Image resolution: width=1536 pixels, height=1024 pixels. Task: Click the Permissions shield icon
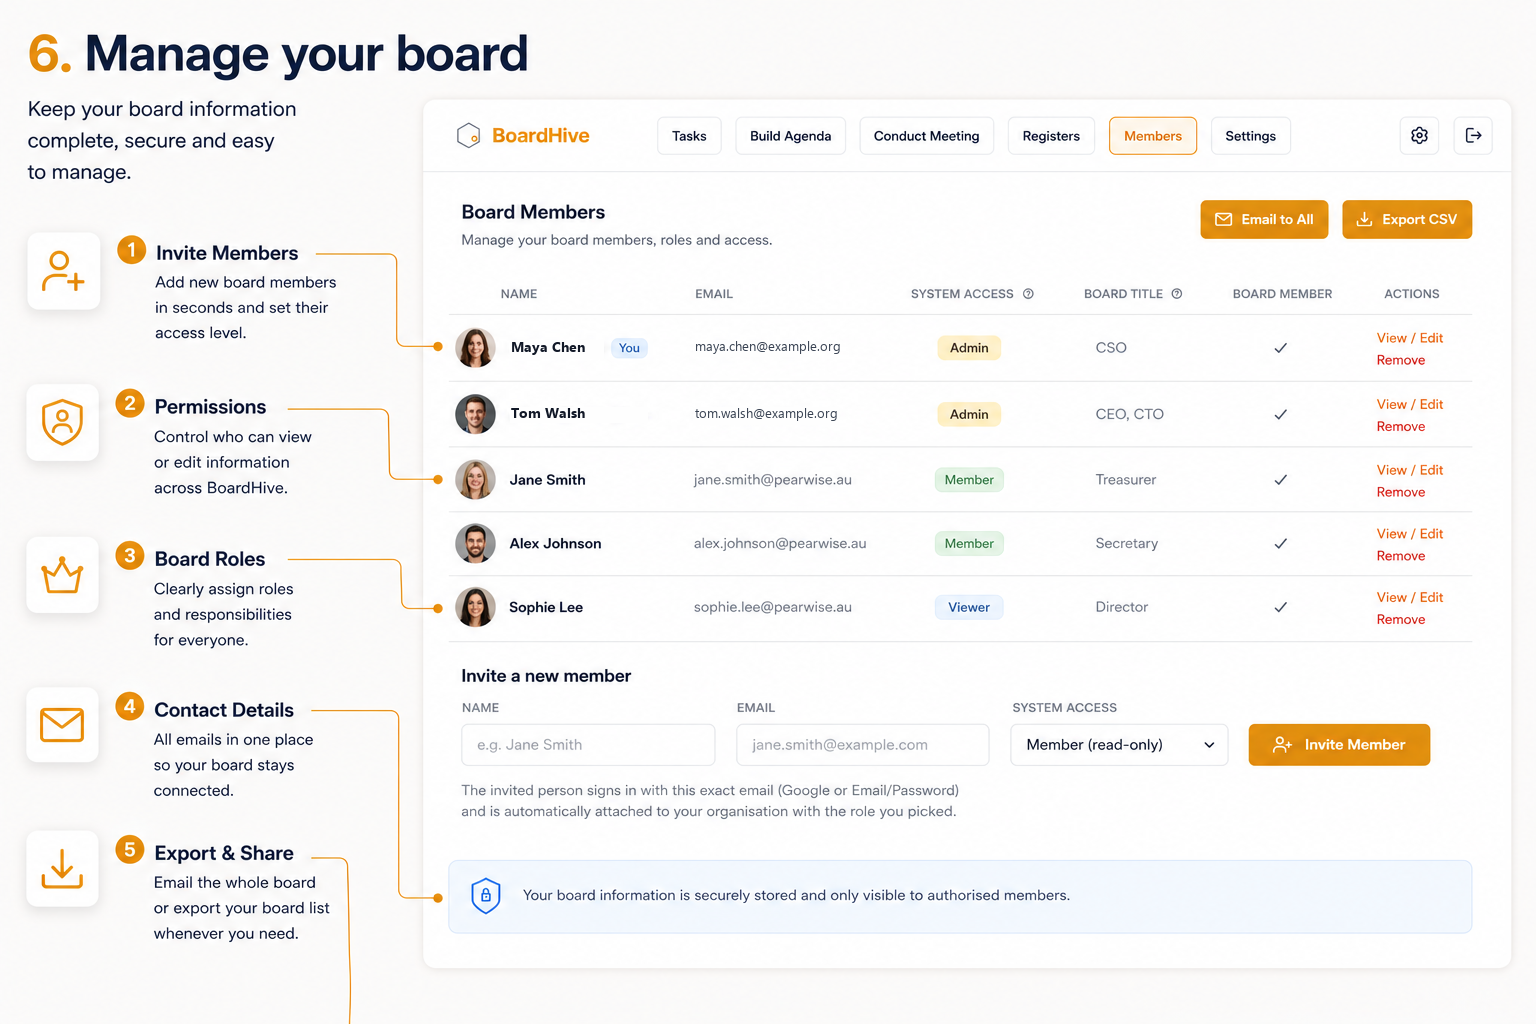(x=63, y=422)
